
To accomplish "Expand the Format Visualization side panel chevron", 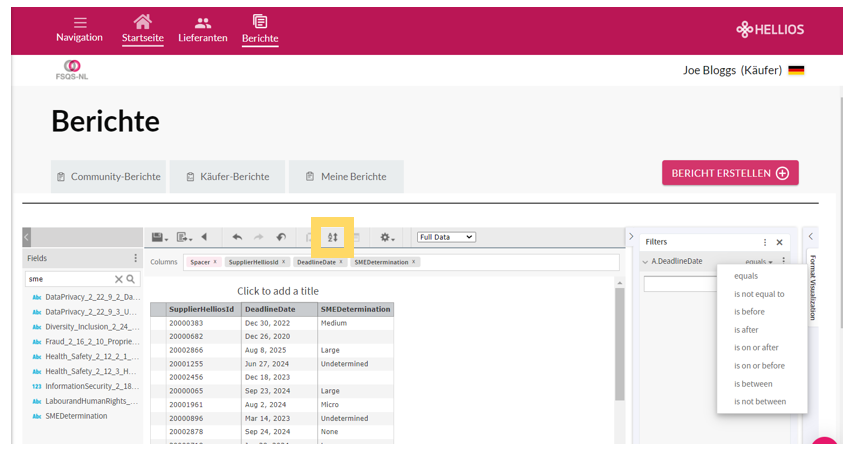I will click(811, 236).
